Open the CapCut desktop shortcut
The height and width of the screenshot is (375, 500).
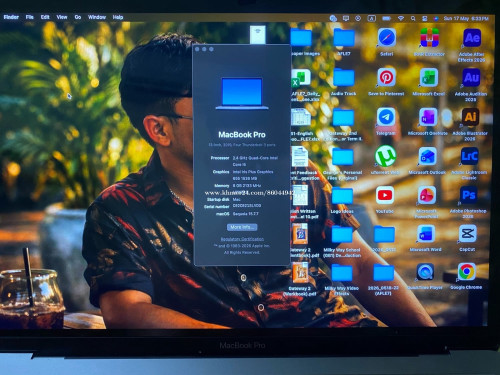point(467,234)
